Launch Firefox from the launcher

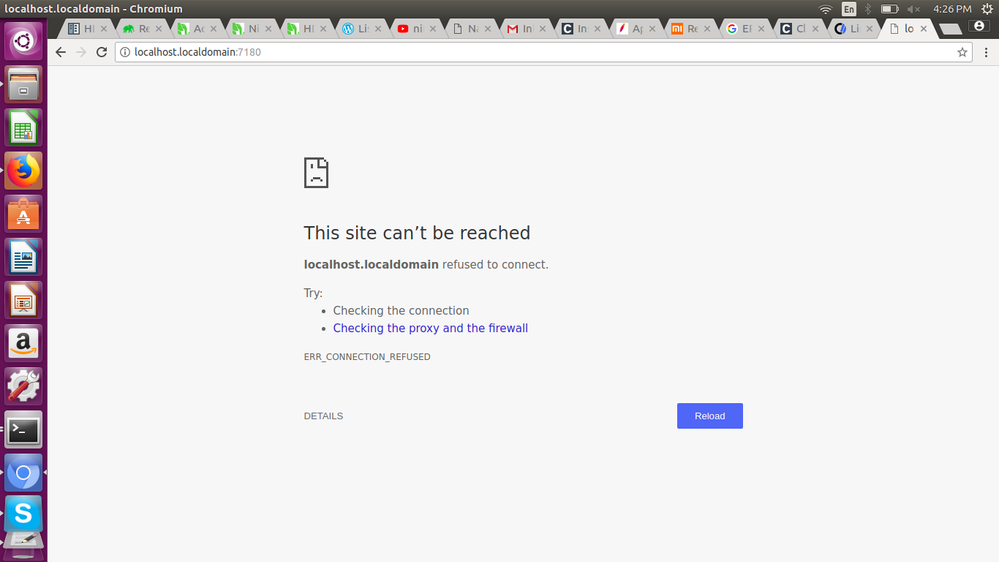click(x=24, y=171)
